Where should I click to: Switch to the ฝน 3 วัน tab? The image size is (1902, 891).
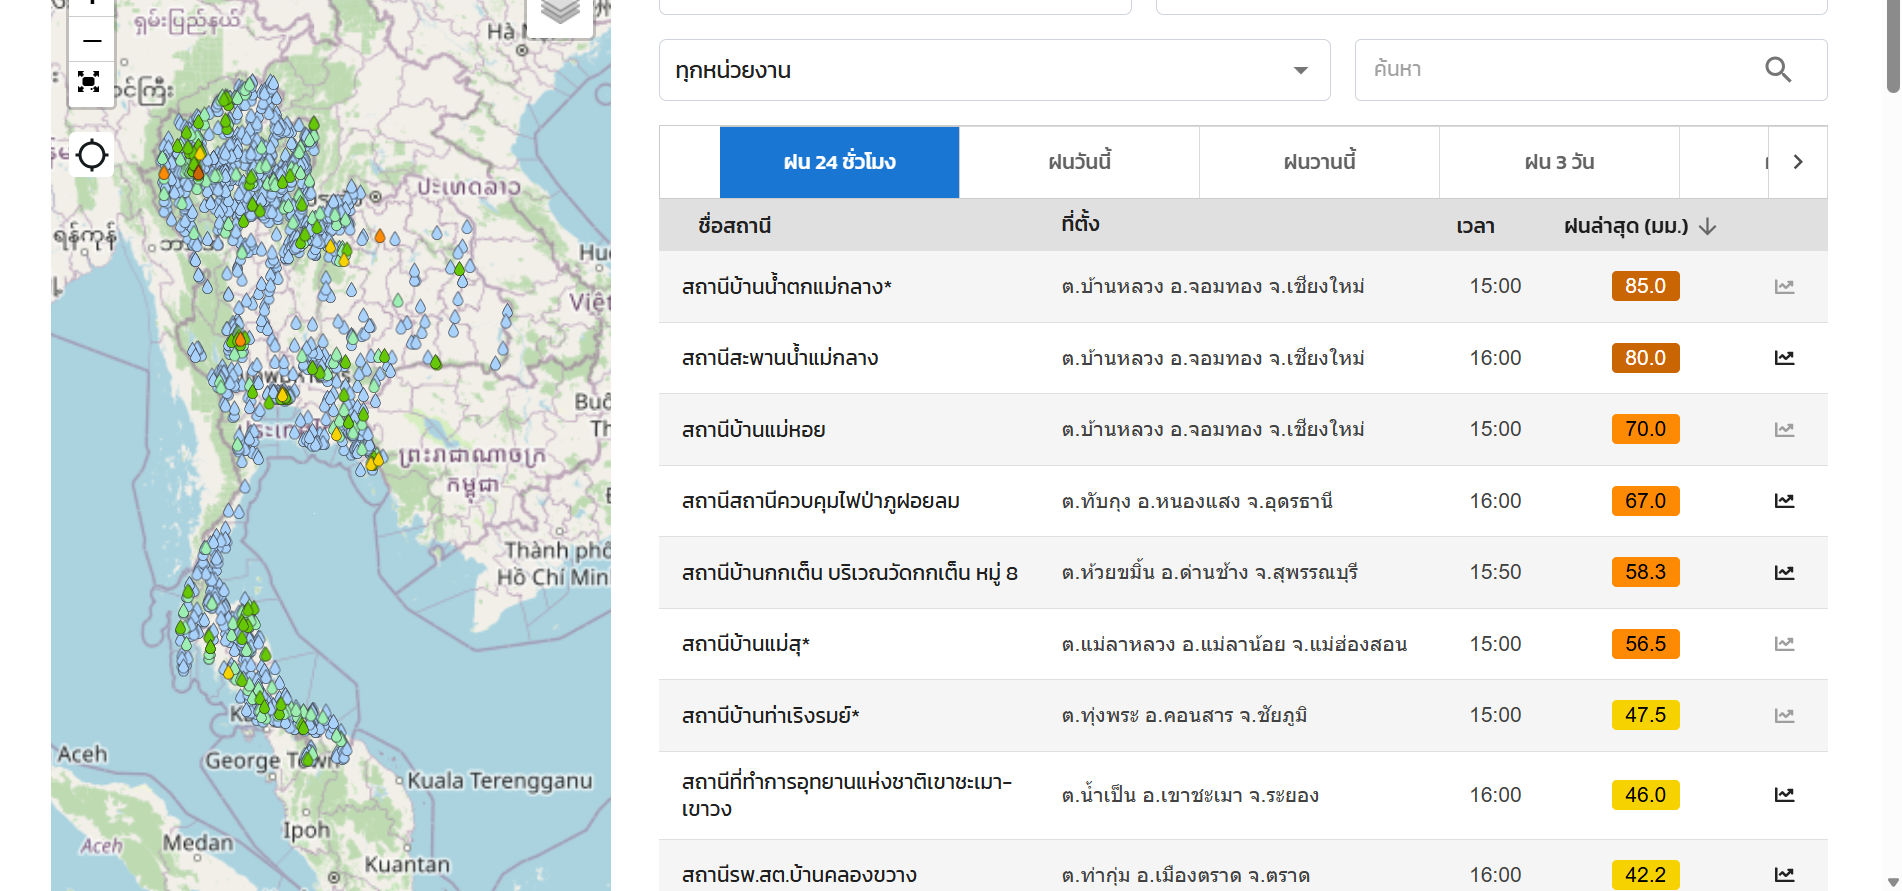pyautogui.click(x=1559, y=162)
